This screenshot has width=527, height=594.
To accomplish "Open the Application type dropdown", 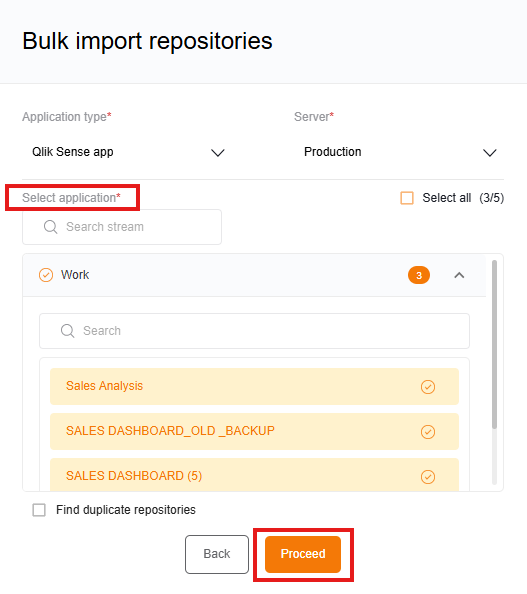I will coord(128,152).
